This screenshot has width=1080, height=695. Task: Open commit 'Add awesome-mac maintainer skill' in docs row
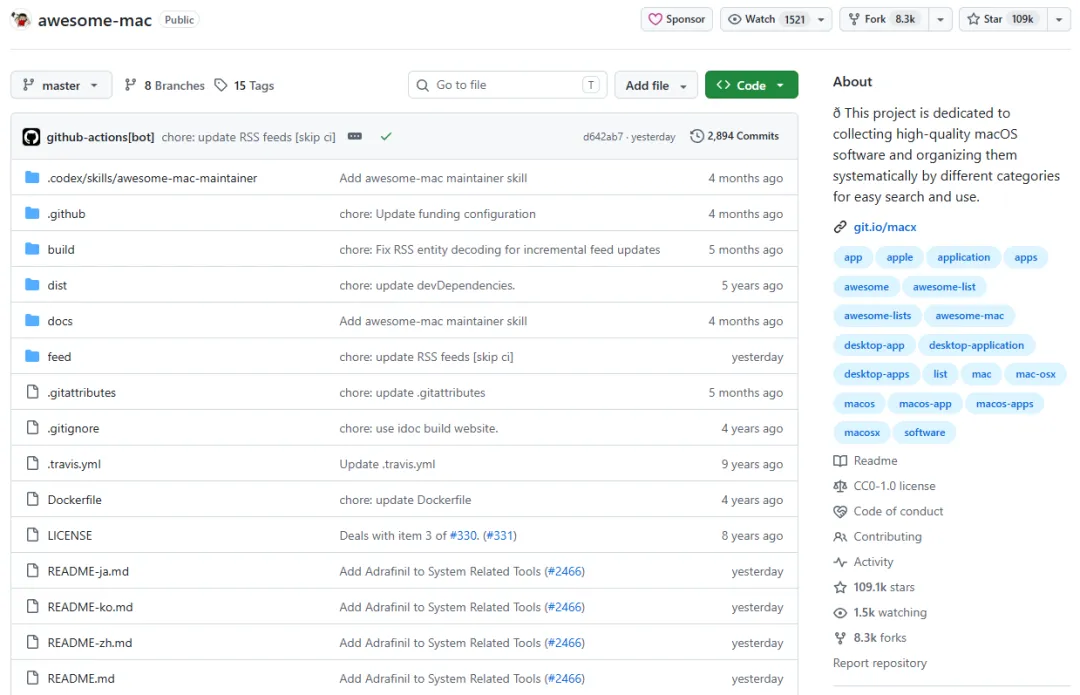click(x=433, y=321)
